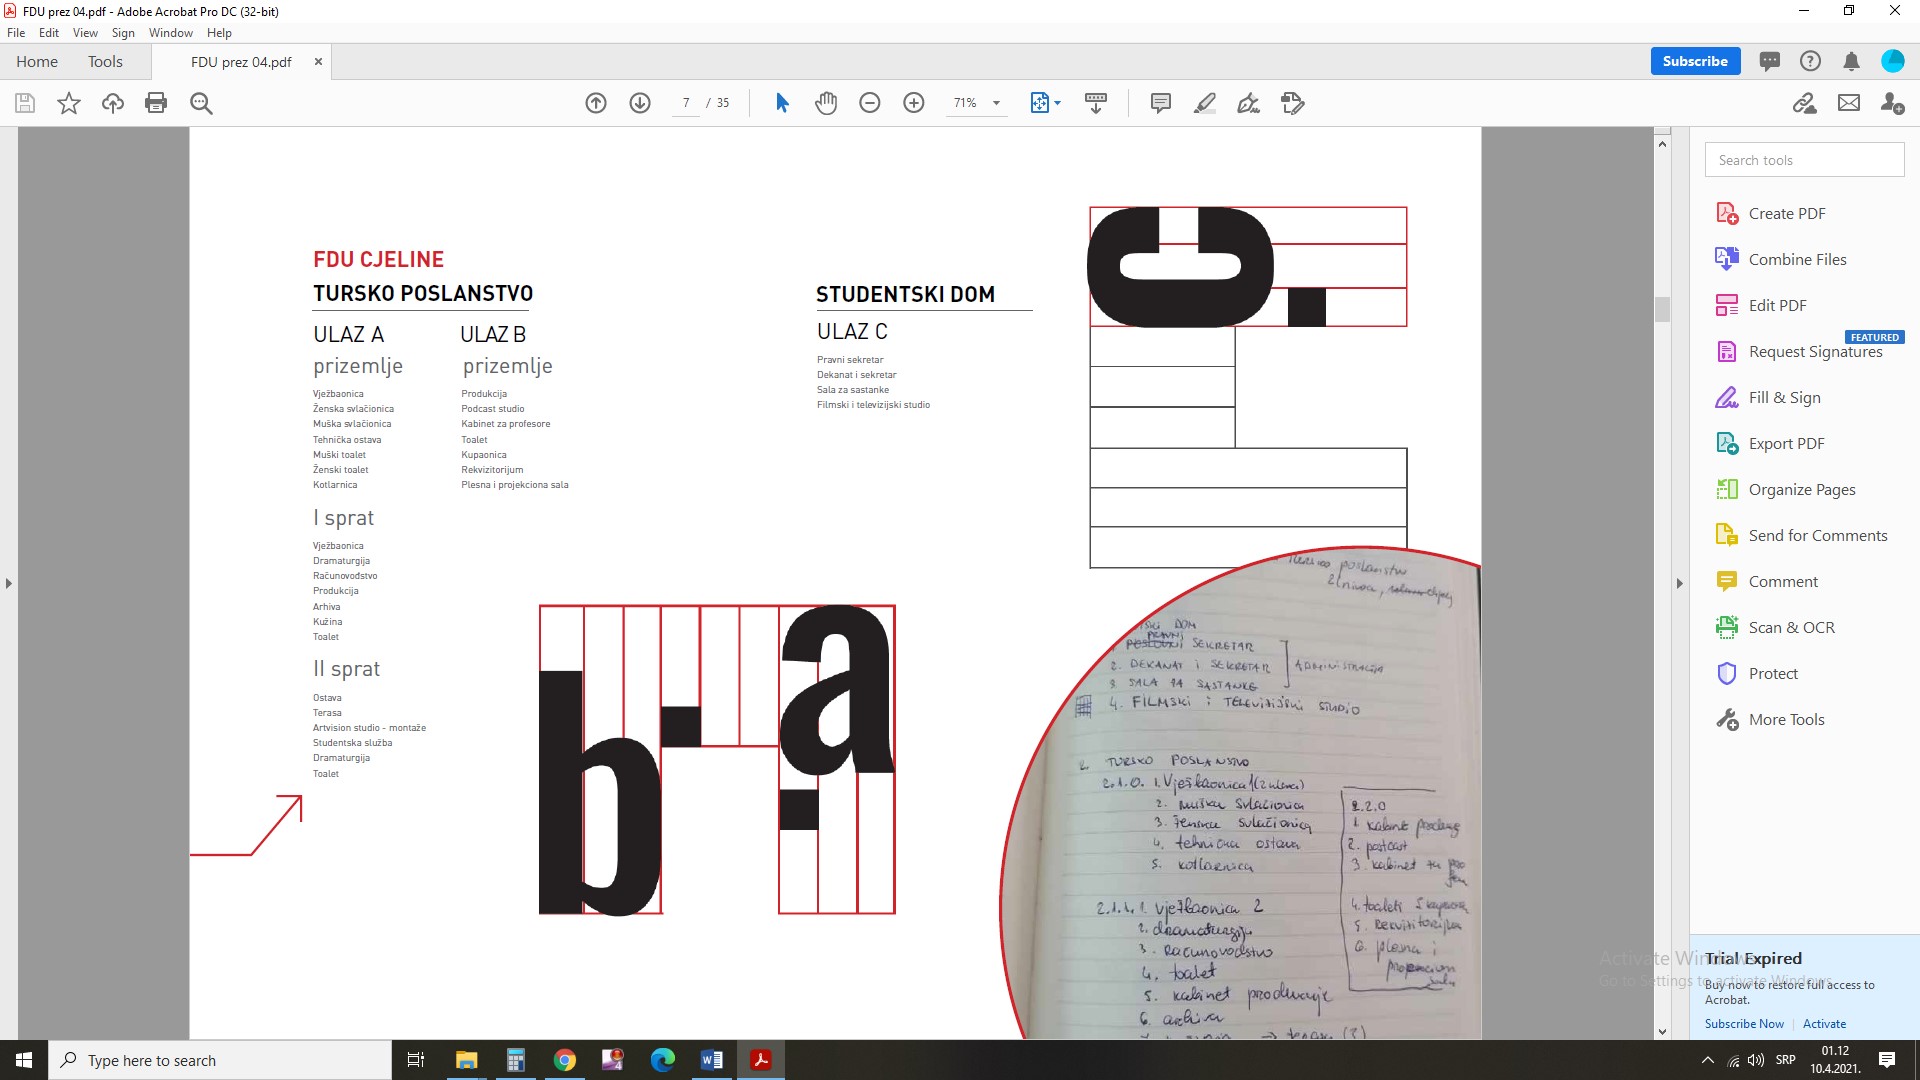Viewport: 1920px width, 1080px height.
Task: Open the Protect tool
Action: click(1772, 673)
